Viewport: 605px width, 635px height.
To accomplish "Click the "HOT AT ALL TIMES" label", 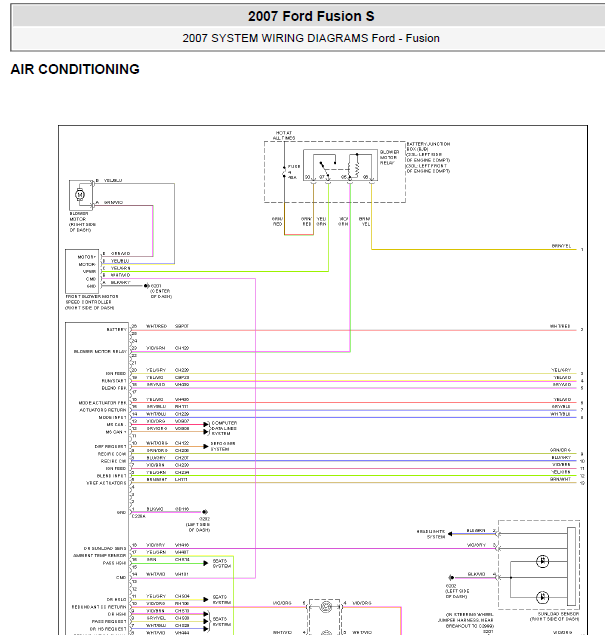I will pos(283,135).
